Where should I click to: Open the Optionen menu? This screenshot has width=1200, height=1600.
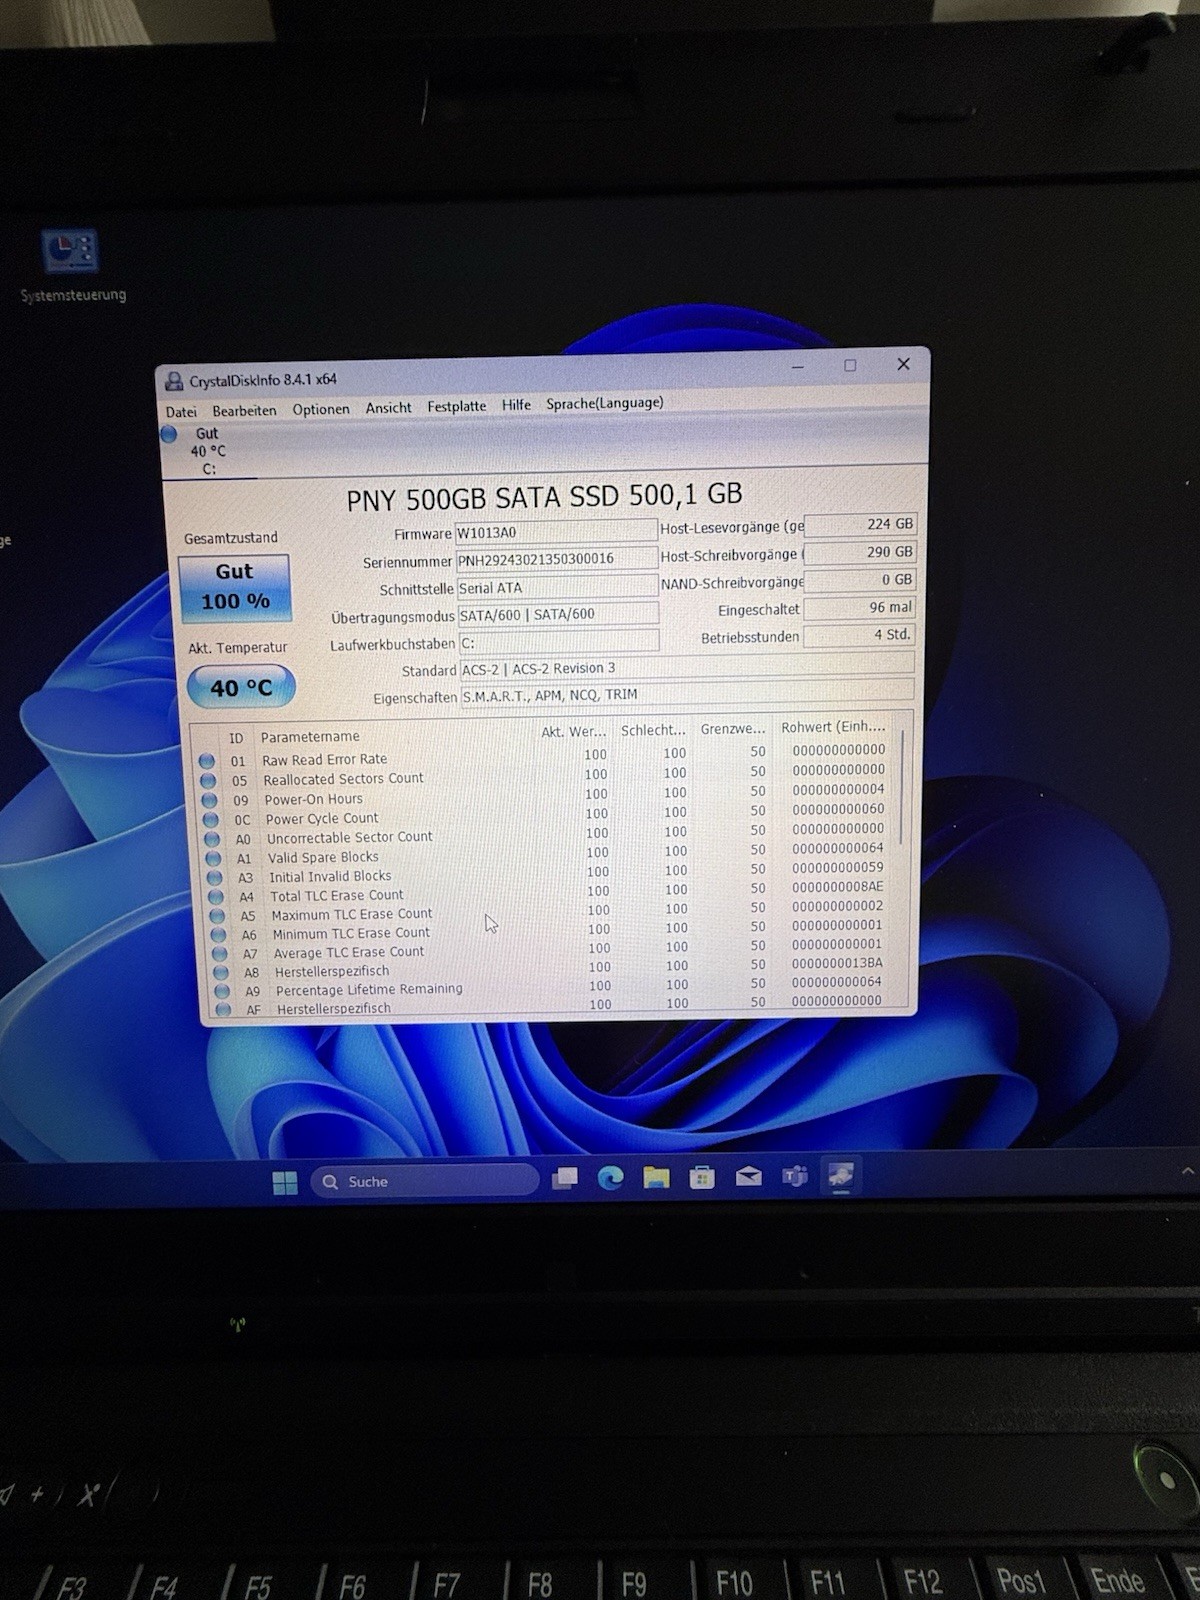[321, 409]
